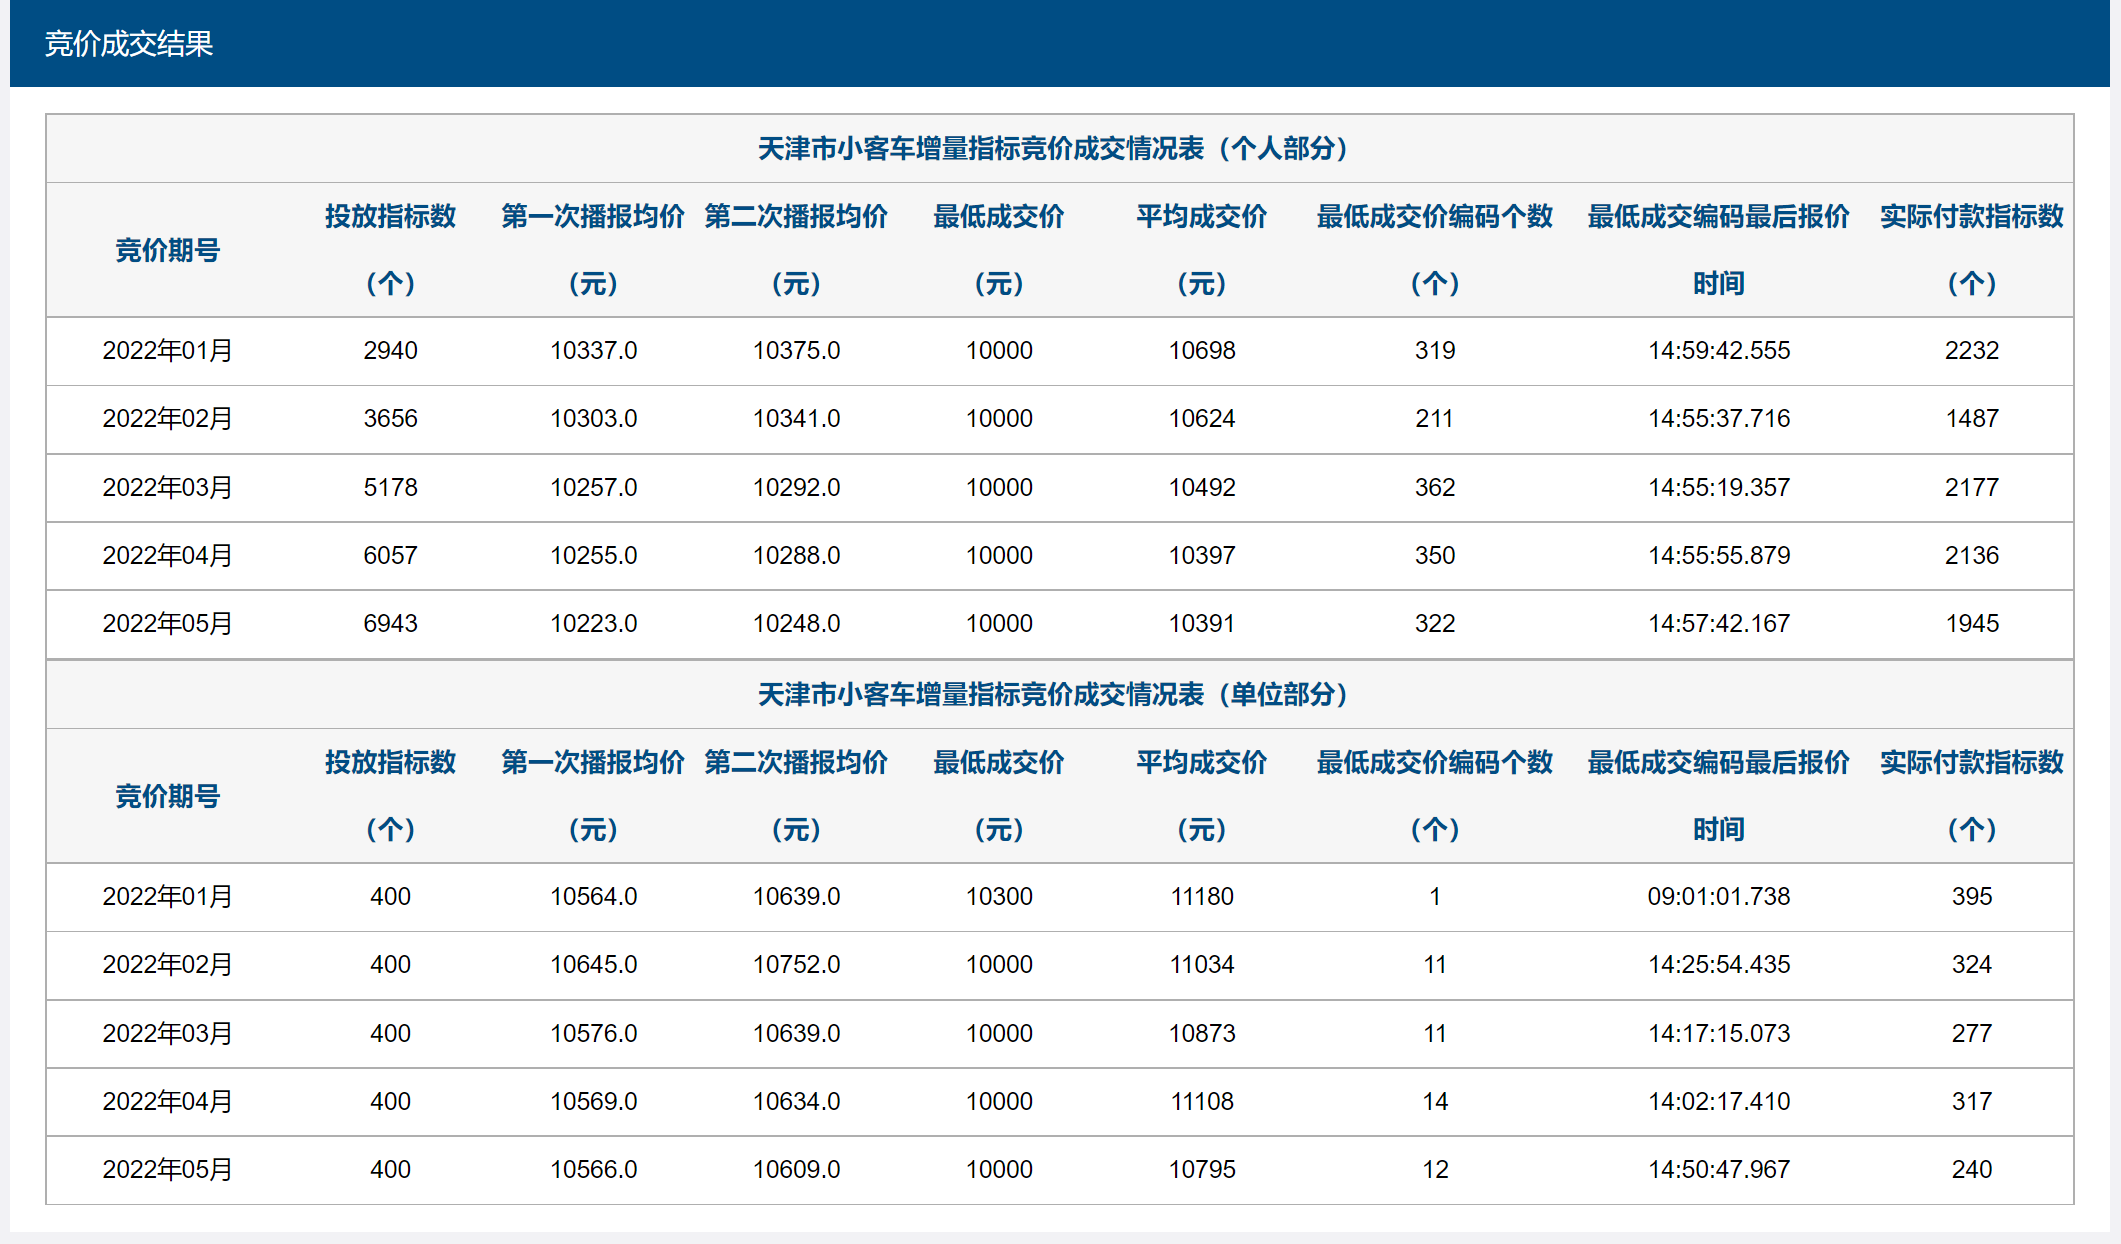Click the 10337.0 first broadcast price
Image resolution: width=2121 pixels, height=1244 pixels.
[x=593, y=351]
